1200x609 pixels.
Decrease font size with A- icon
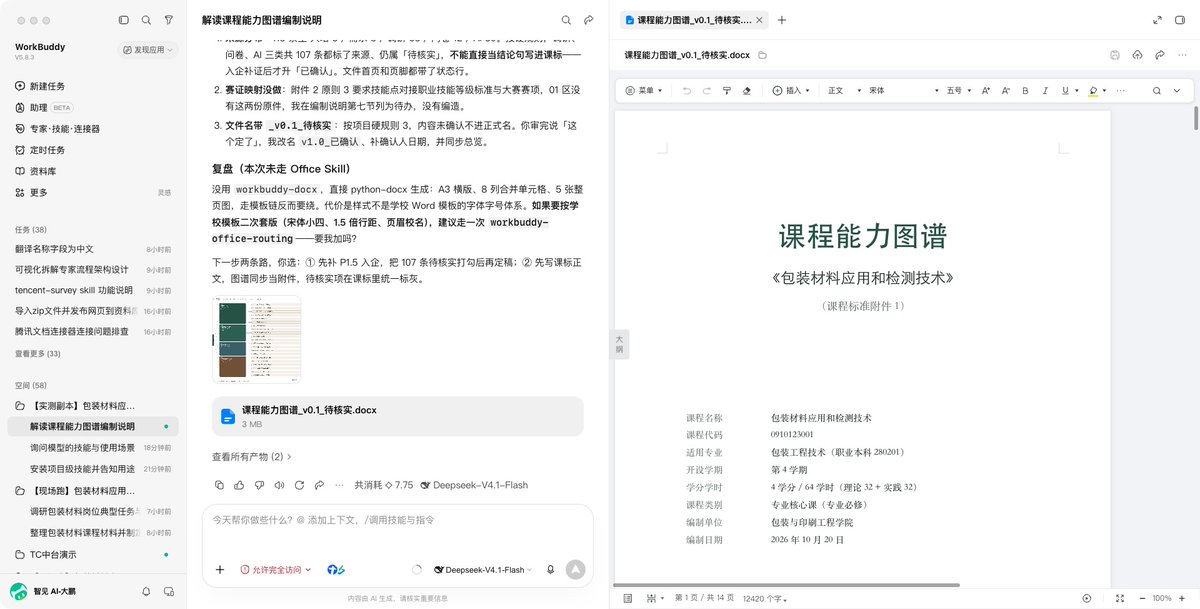pyautogui.click(x=1005, y=90)
